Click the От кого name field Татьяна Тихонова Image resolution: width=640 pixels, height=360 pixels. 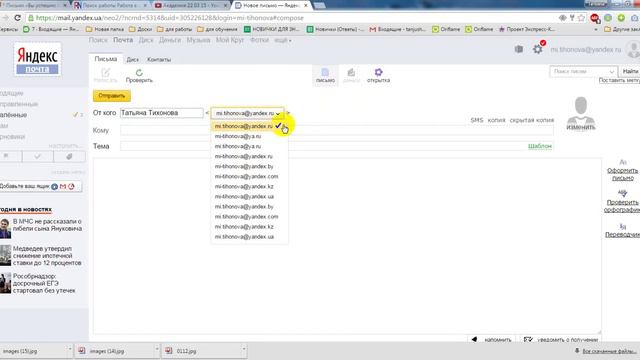coord(162,113)
